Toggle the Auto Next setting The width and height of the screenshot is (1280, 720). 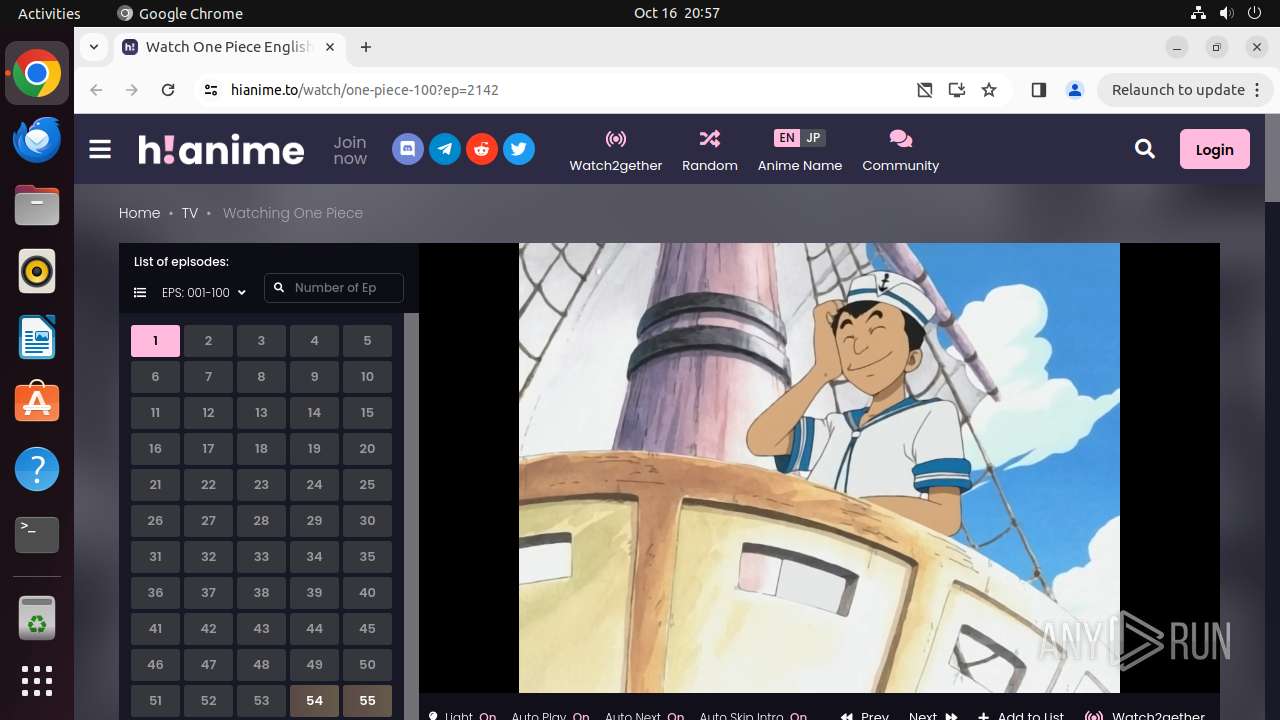pos(645,716)
